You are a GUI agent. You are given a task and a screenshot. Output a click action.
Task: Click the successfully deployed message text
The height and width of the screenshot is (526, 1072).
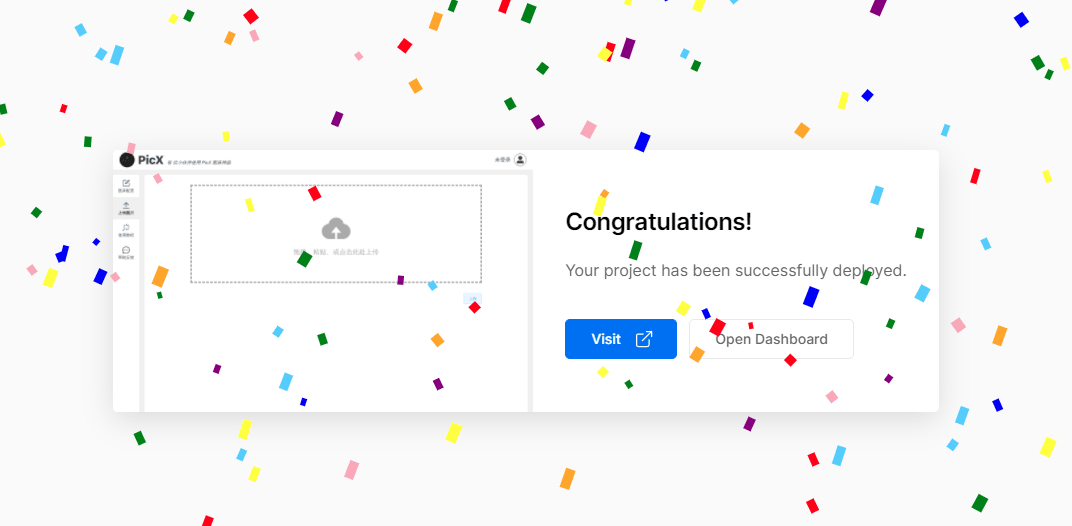pyautogui.click(x=735, y=270)
